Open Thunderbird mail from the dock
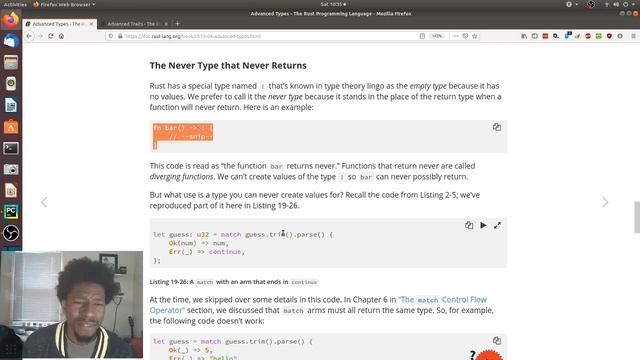Image resolution: width=640 pixels, height=360 pixels. tap(11, 41)
